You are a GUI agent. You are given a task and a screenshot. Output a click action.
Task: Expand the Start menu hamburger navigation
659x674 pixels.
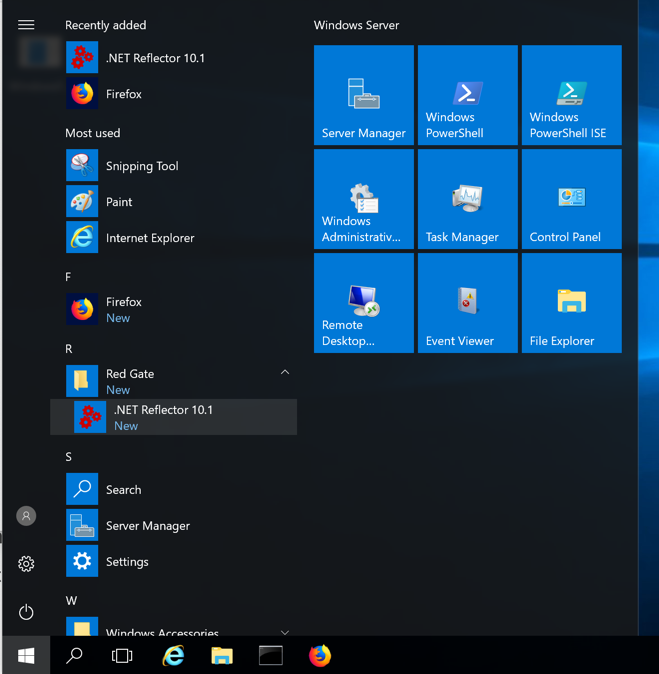click(26, 25)
